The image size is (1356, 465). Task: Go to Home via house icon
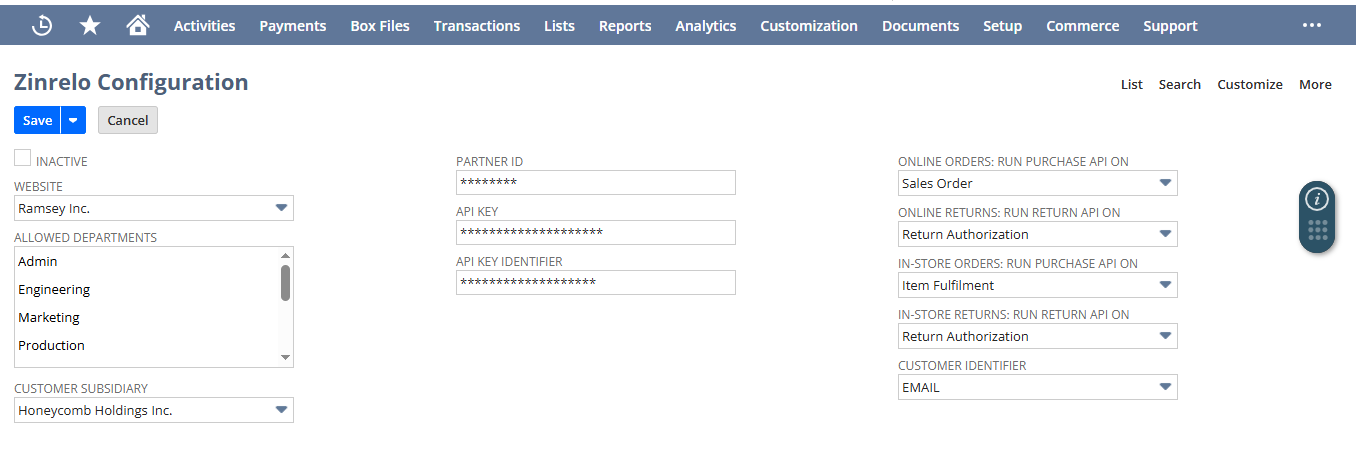[x=138, y=25]
